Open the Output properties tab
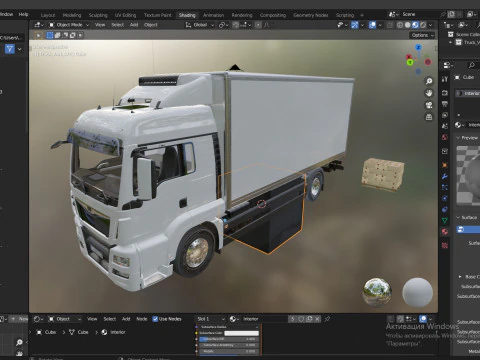480x360 pixels. point(445,104)
